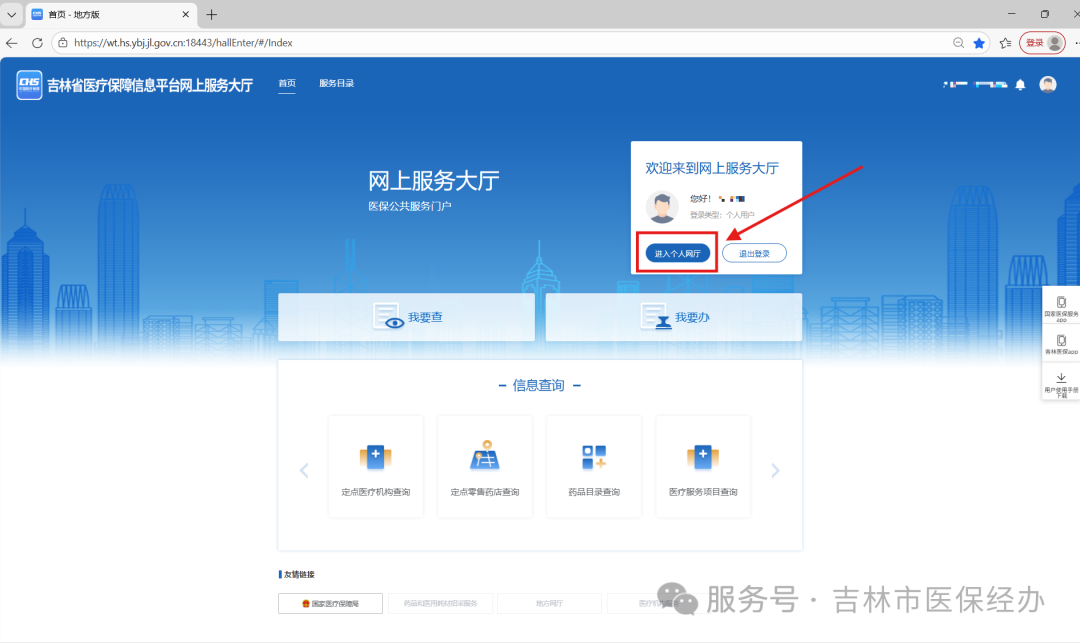Open the notification bell in the header
The width and height of the screenshot is (1080, 643).
pos(1020,84)
